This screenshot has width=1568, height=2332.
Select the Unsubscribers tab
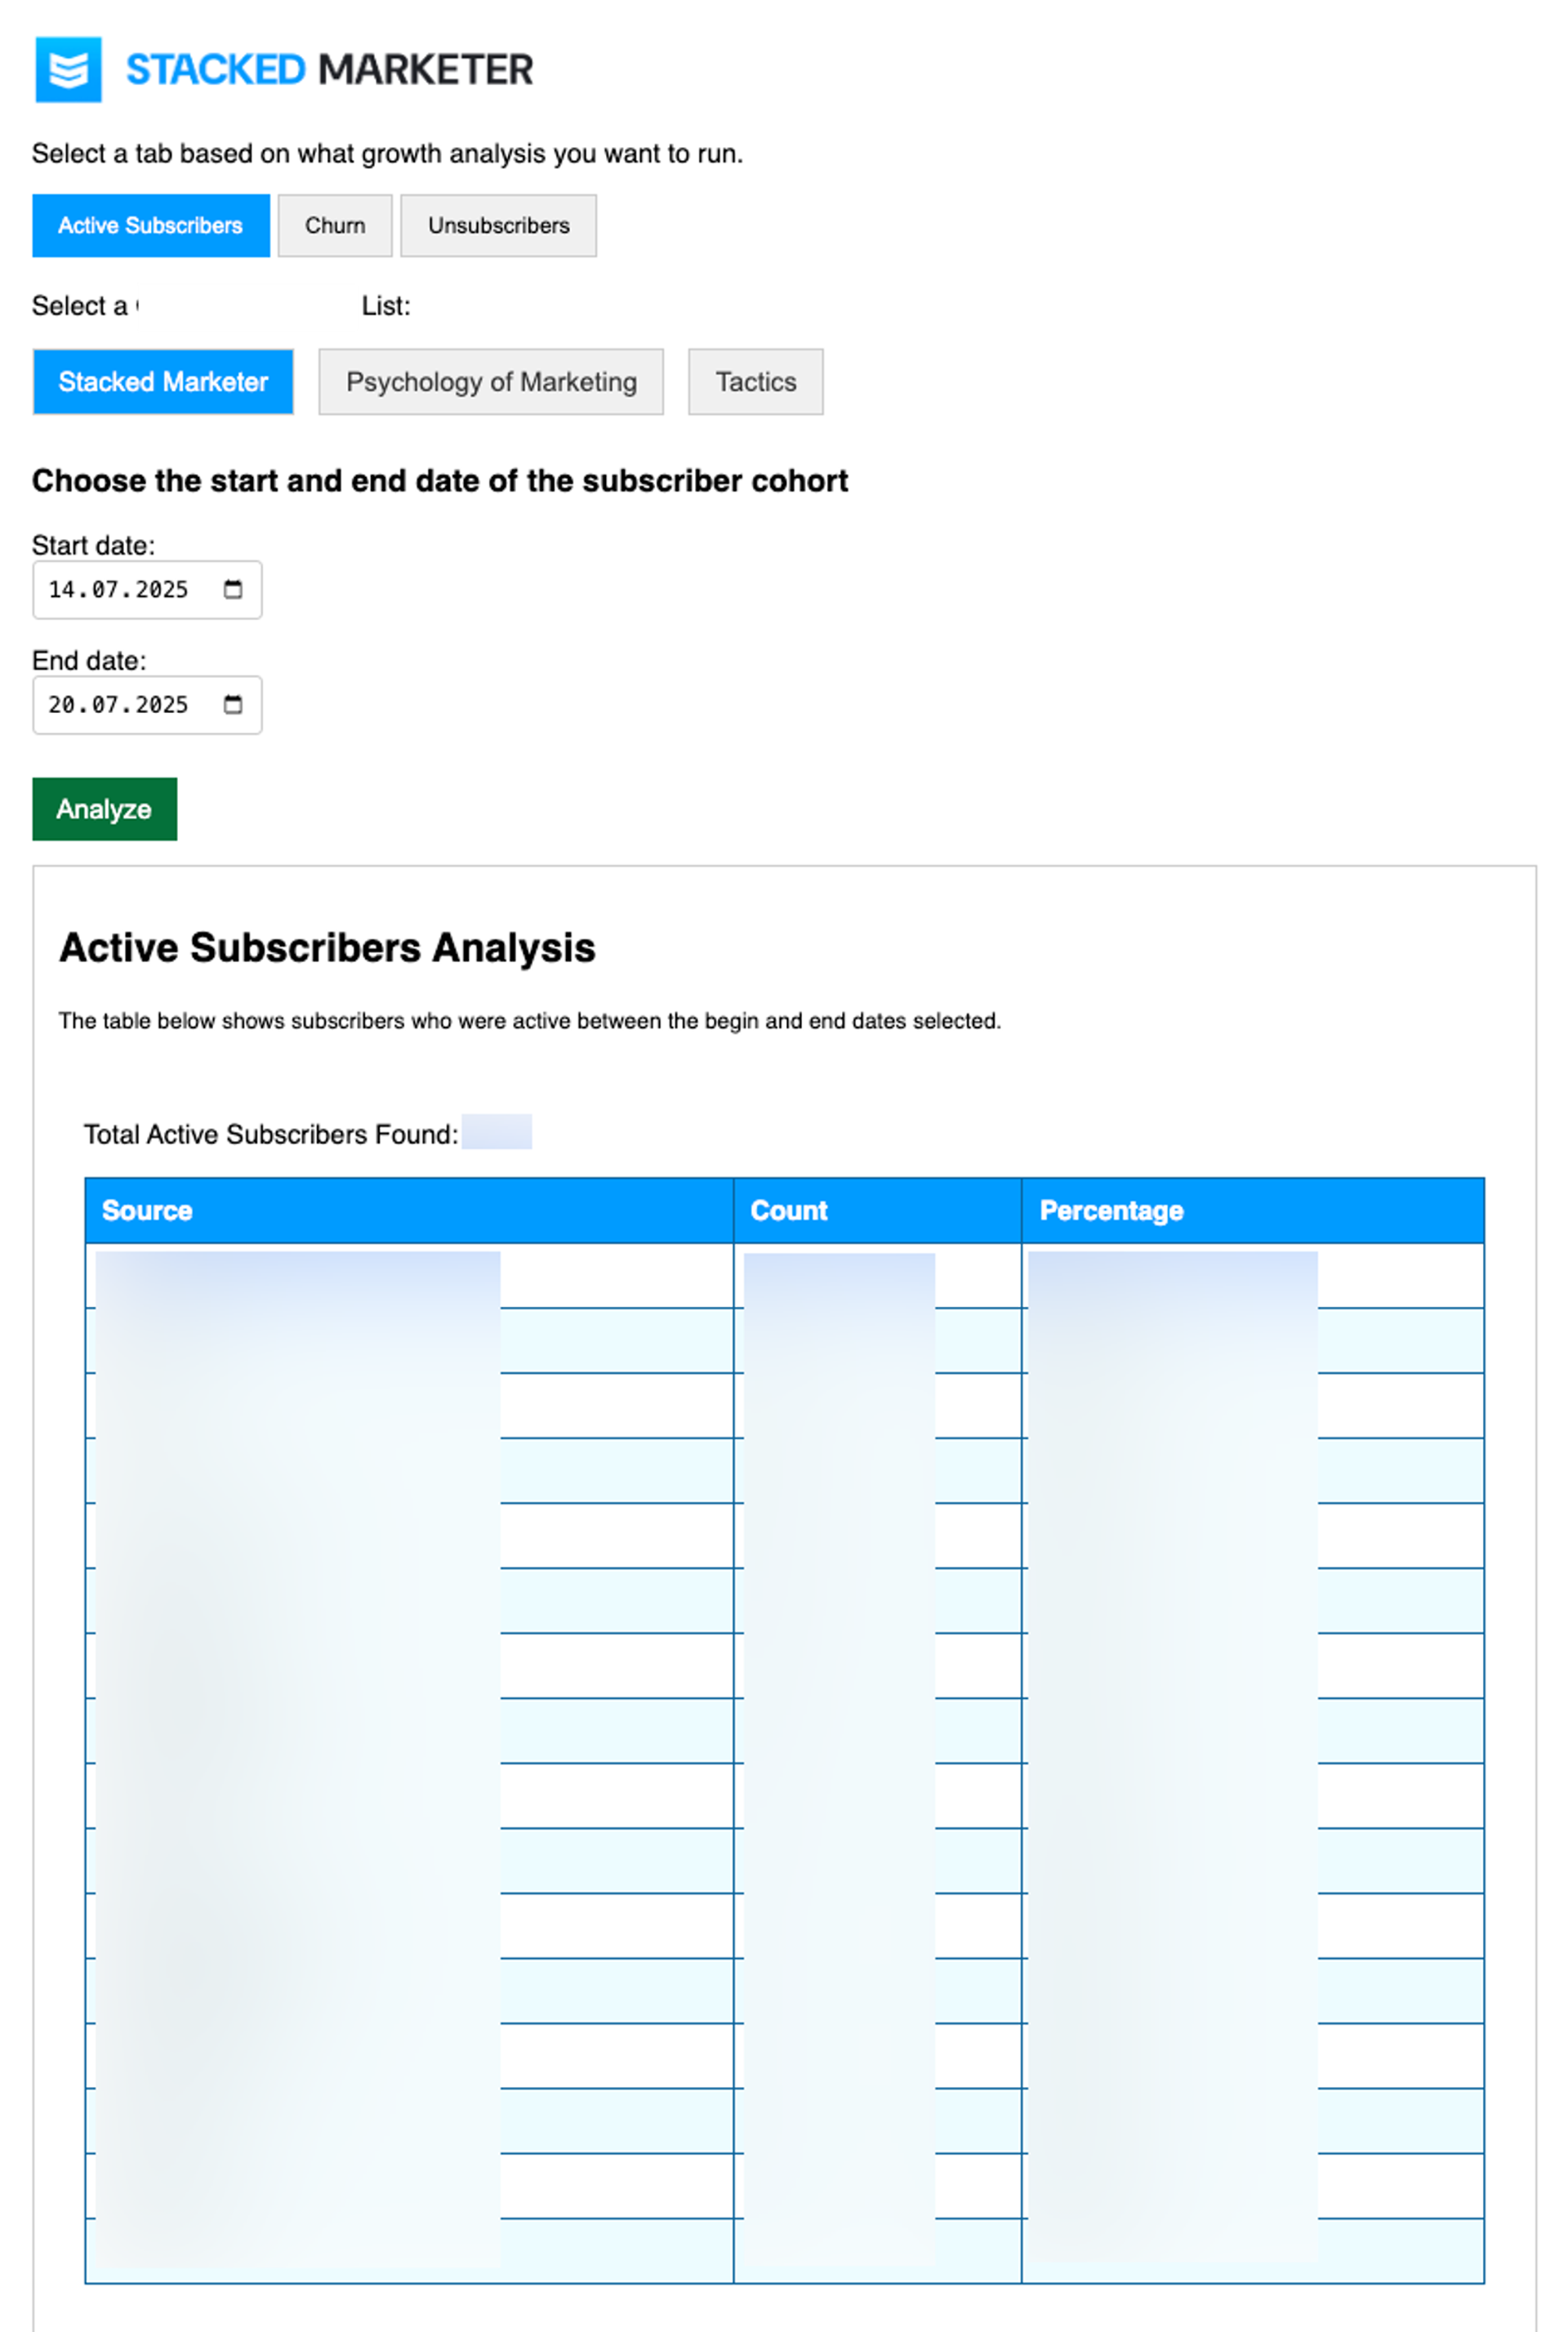498,226
